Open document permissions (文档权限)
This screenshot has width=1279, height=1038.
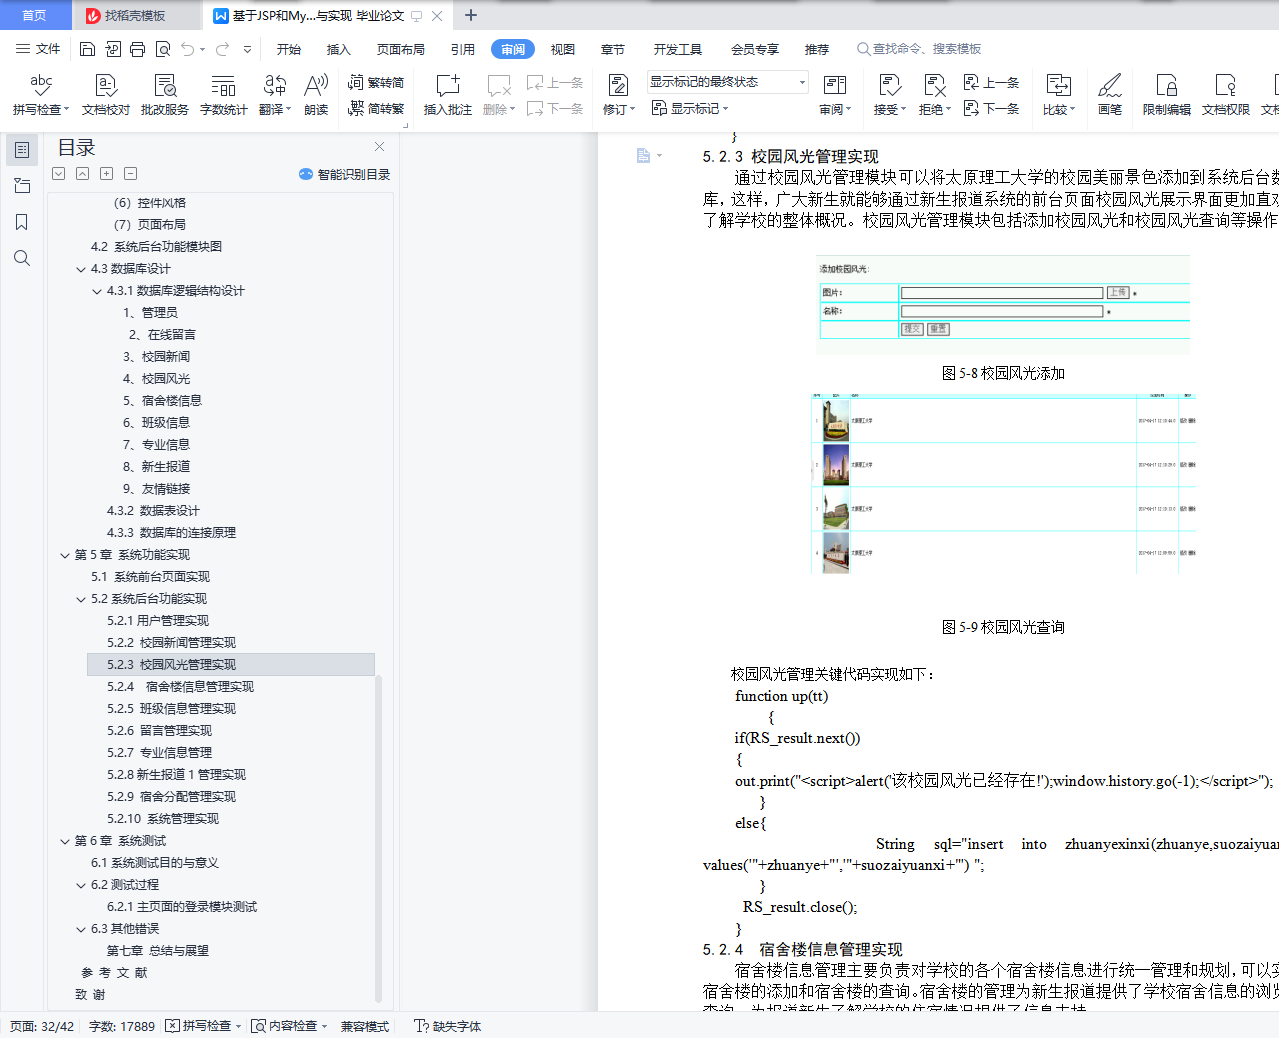click(x=1226, y=95)
